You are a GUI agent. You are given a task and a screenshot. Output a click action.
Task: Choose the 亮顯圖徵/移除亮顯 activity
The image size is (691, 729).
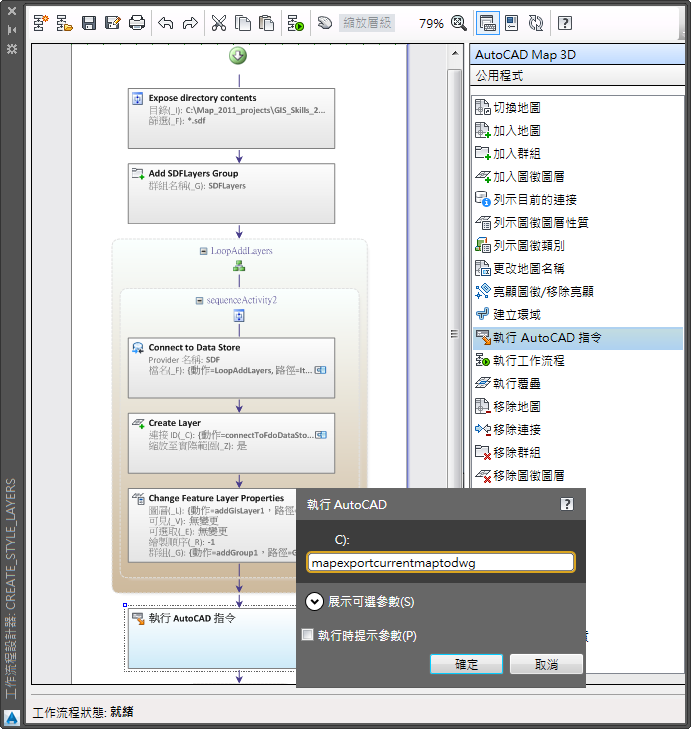pyautogui.click(x=578, y=292)
